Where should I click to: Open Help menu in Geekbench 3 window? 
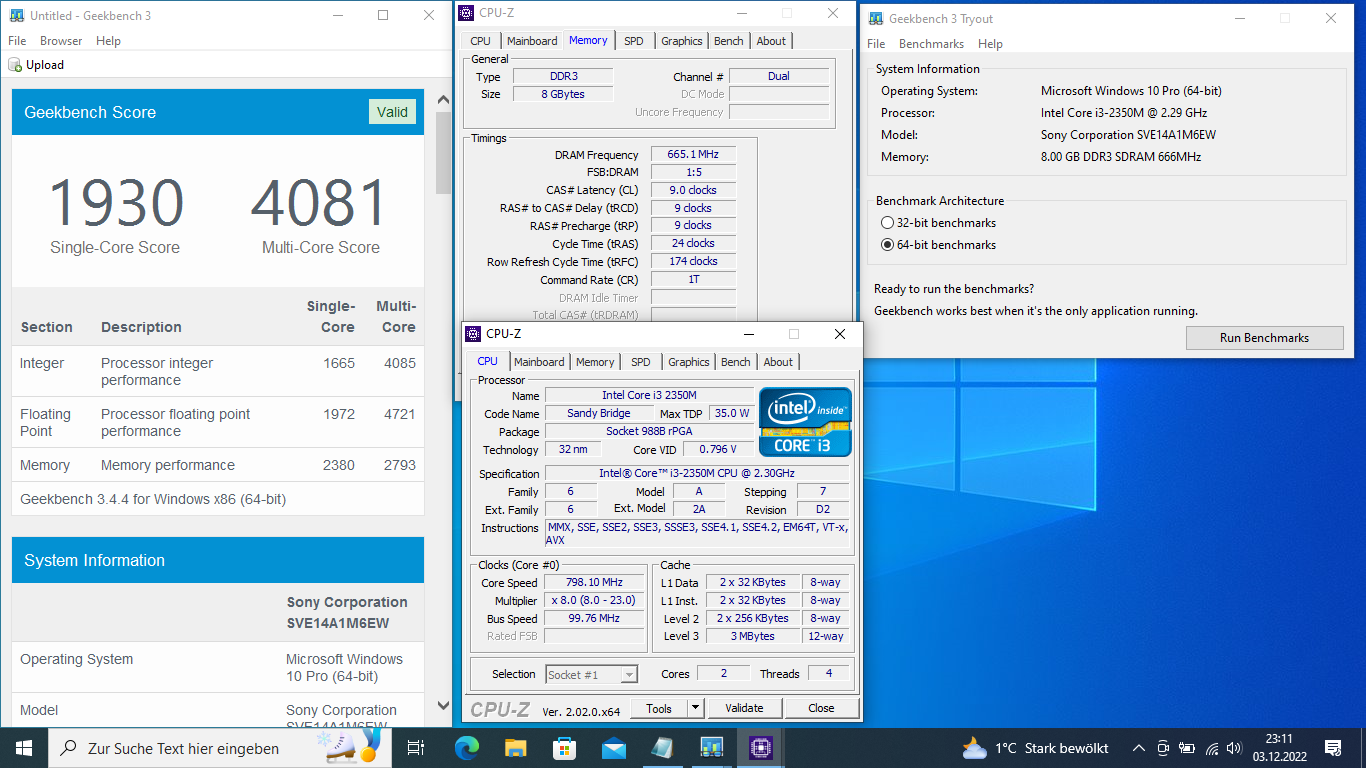click(x=108, y=41)
